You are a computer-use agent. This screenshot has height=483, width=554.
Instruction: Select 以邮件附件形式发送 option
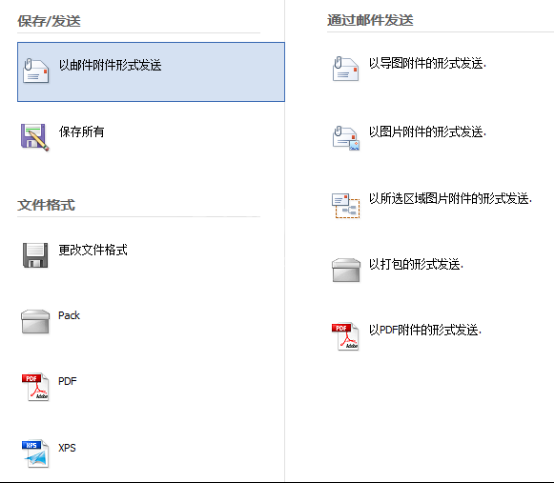pos(151,72)
